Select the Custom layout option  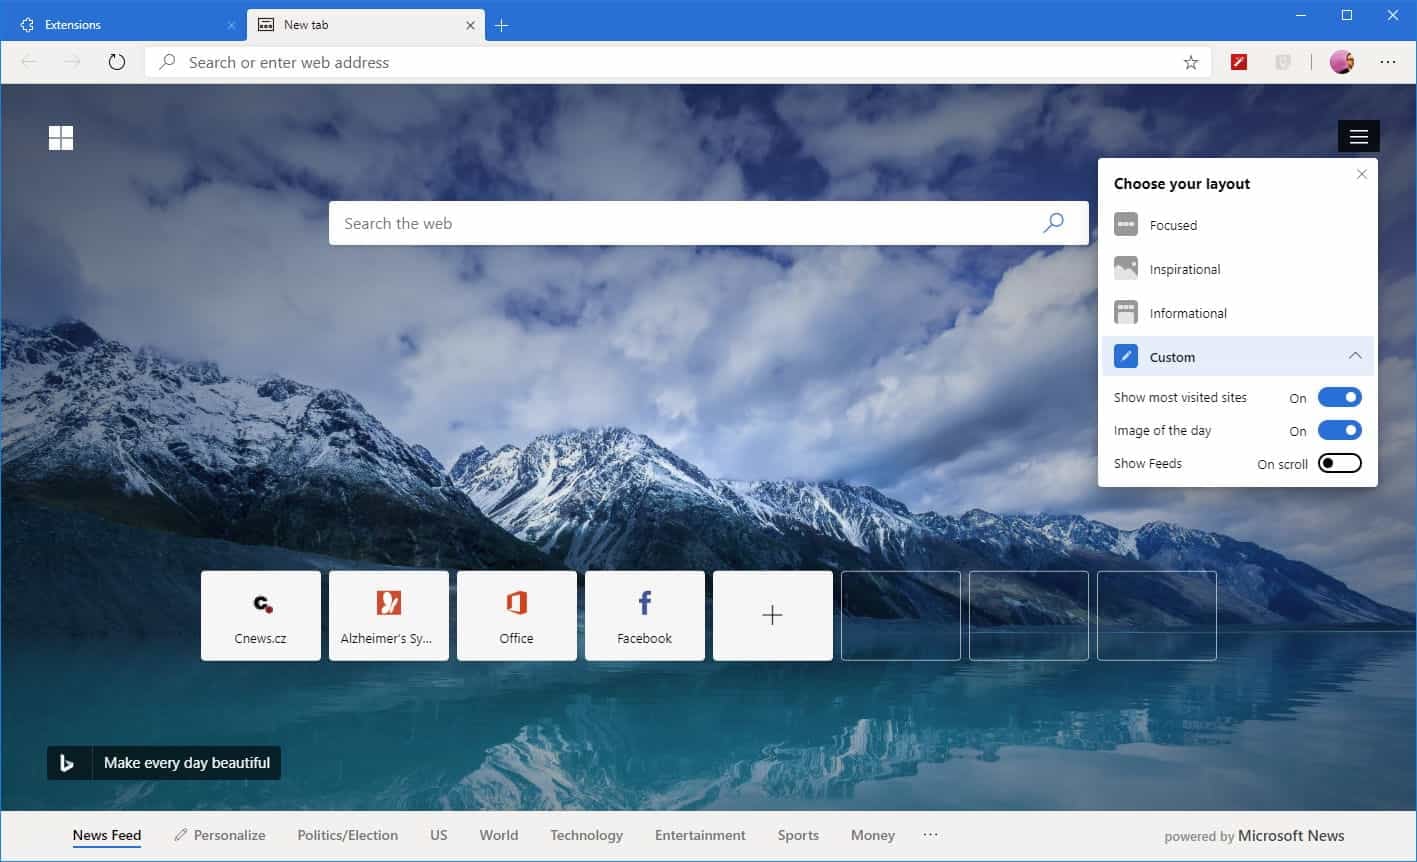tap(1238, 357)
